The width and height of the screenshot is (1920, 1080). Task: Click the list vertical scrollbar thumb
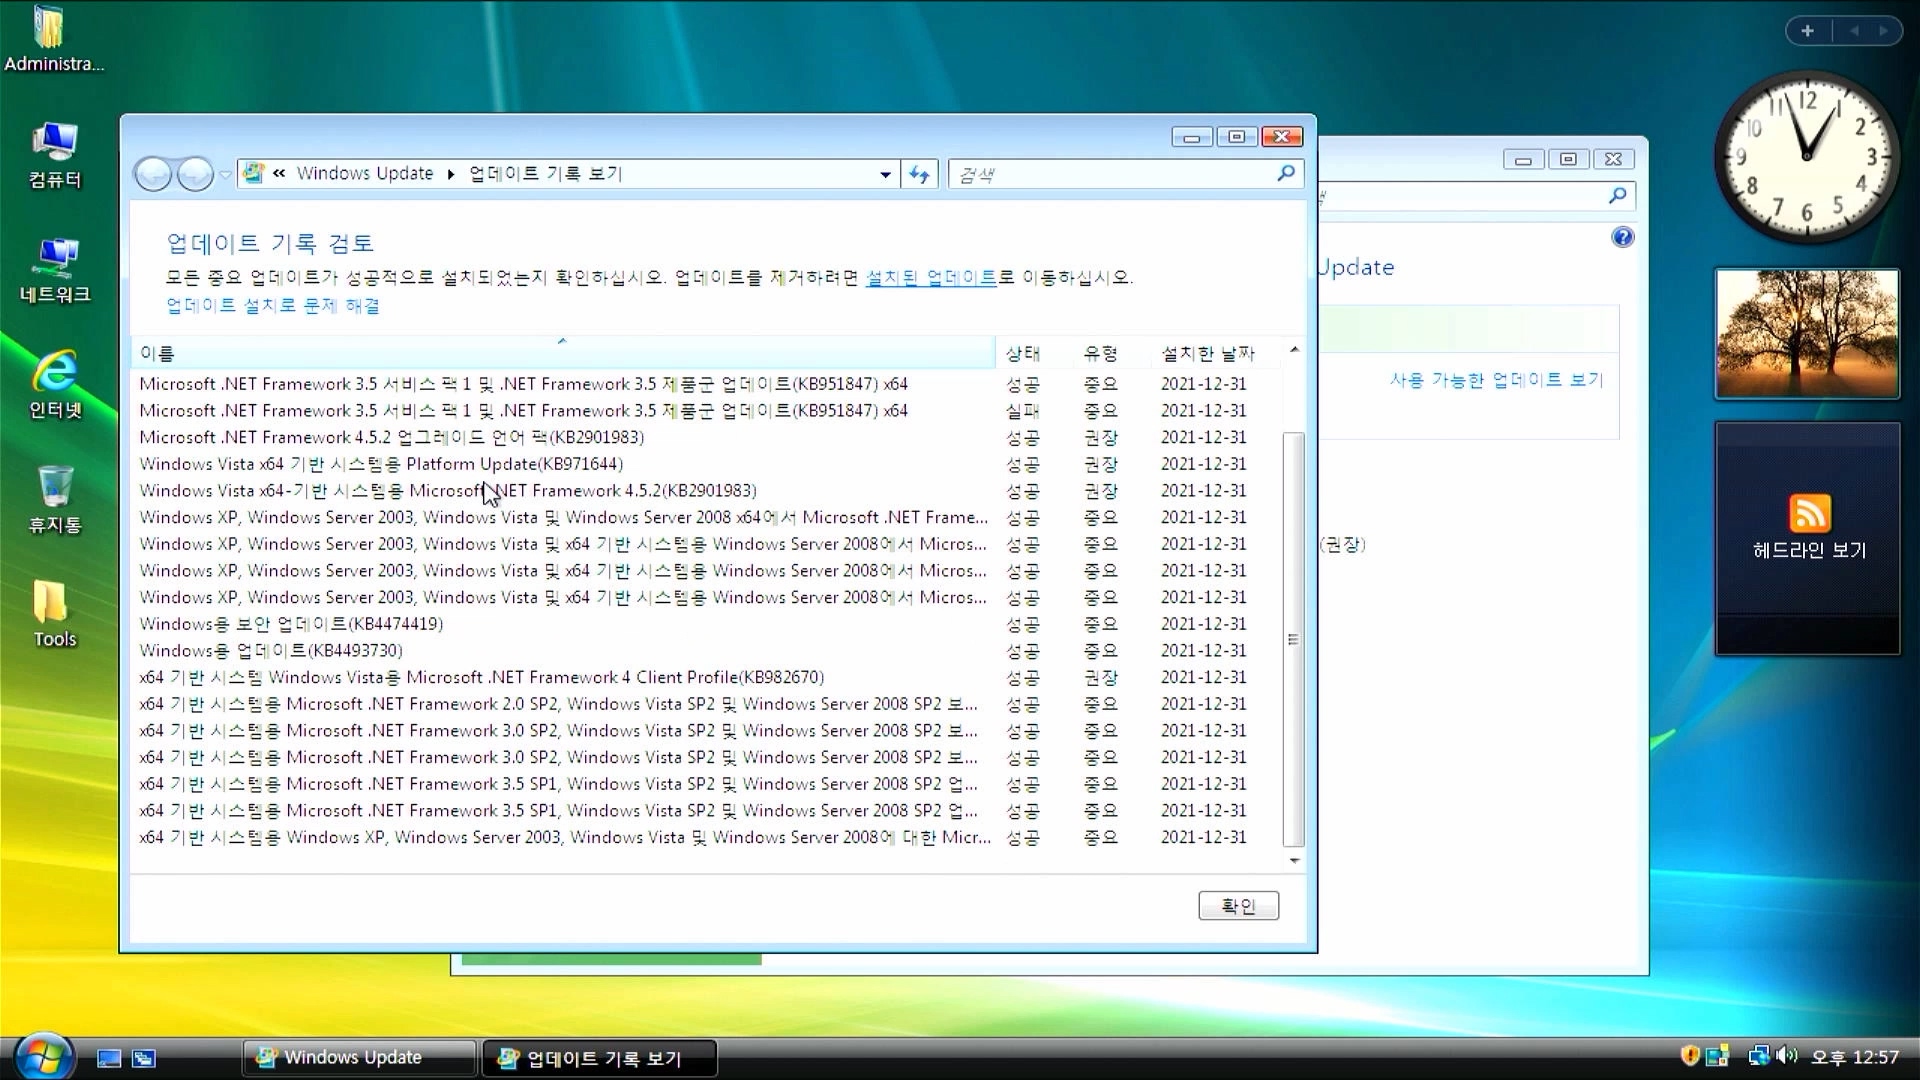click(1293, 640)
